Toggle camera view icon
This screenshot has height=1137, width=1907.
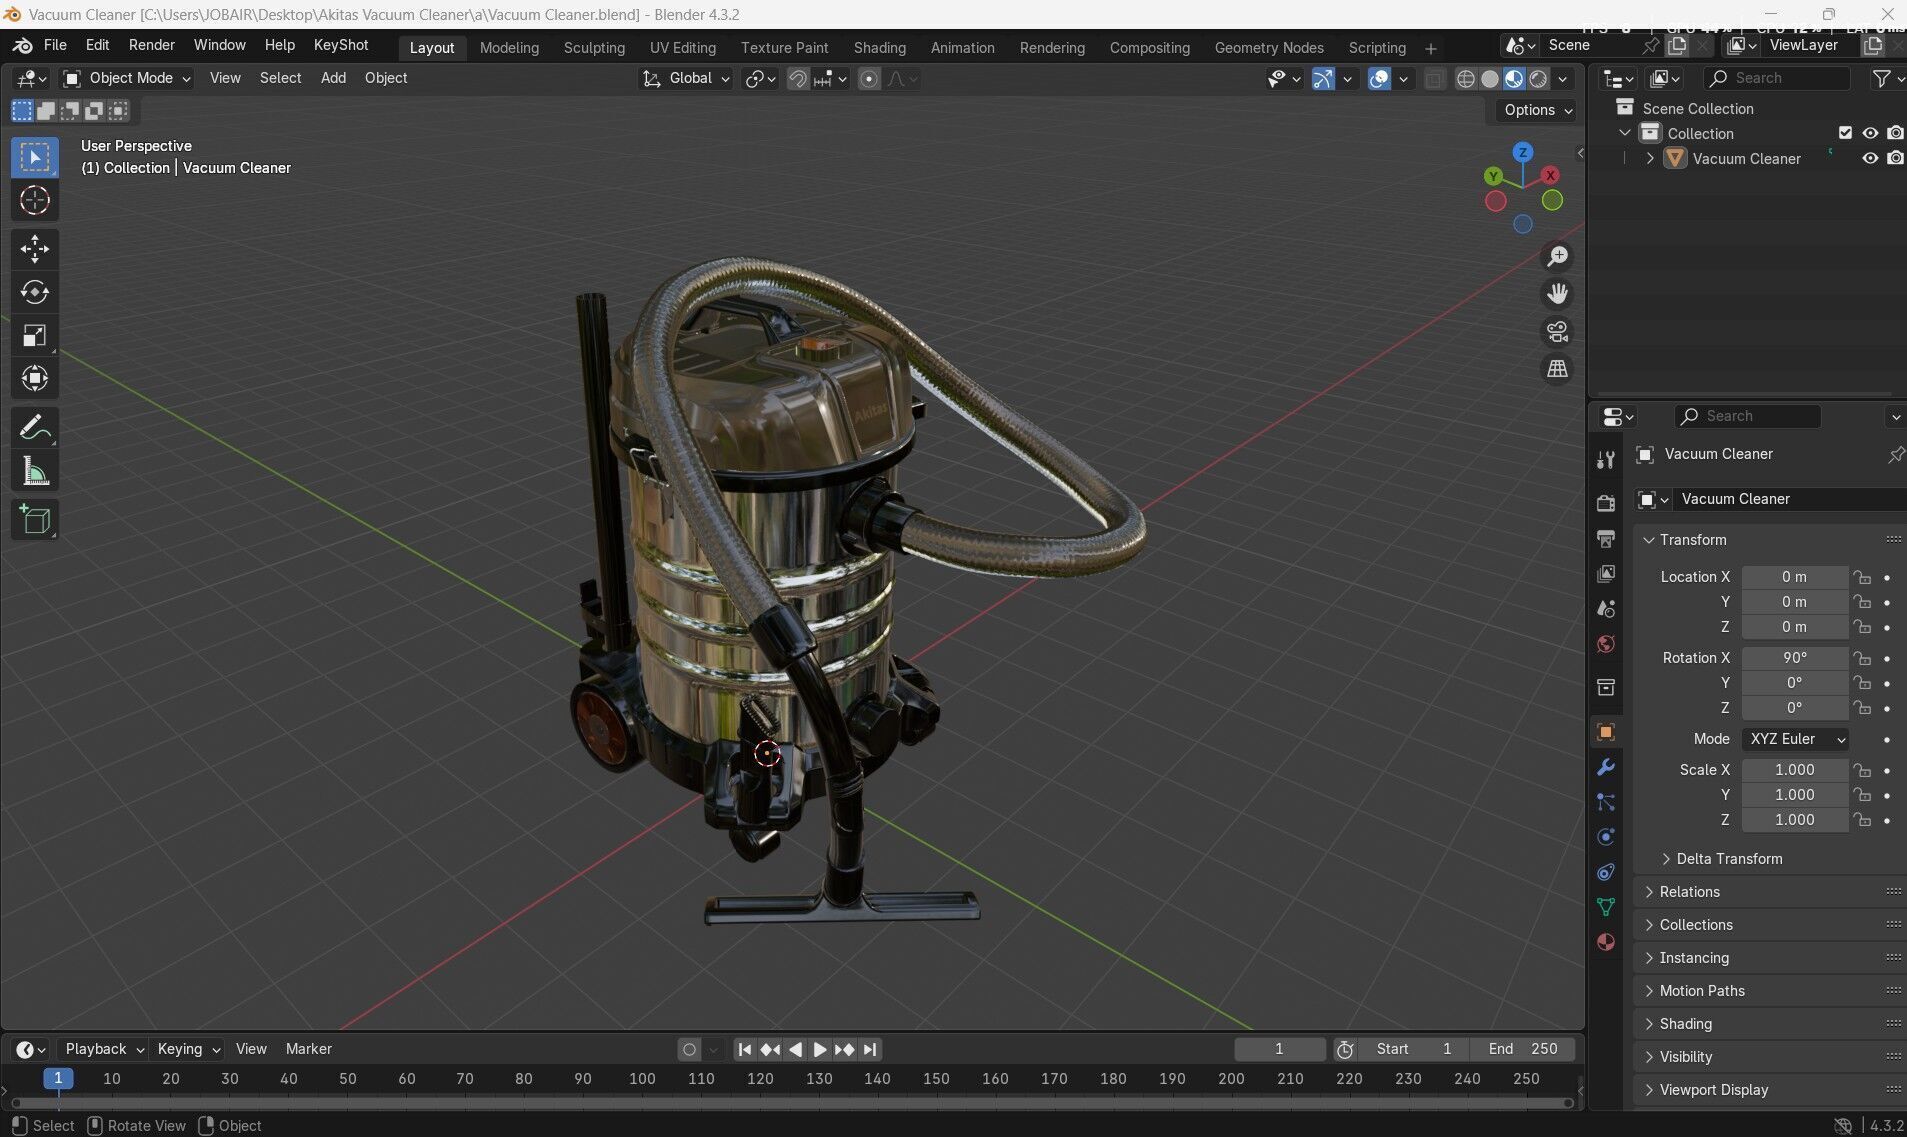click(1557, 331)
